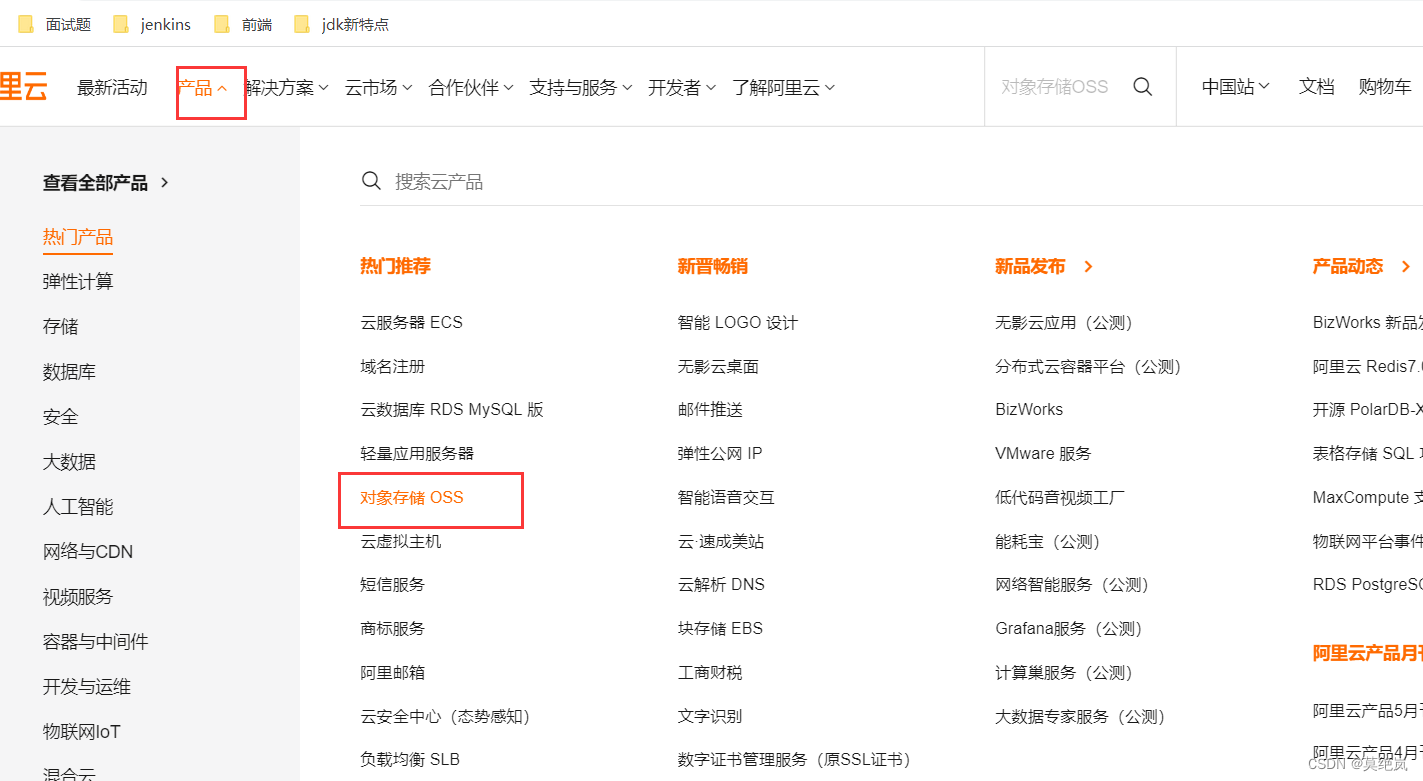Open the 文档 link in the header
The width and height of the screenshot is (1423, 781).
(x=1317, y=87)
